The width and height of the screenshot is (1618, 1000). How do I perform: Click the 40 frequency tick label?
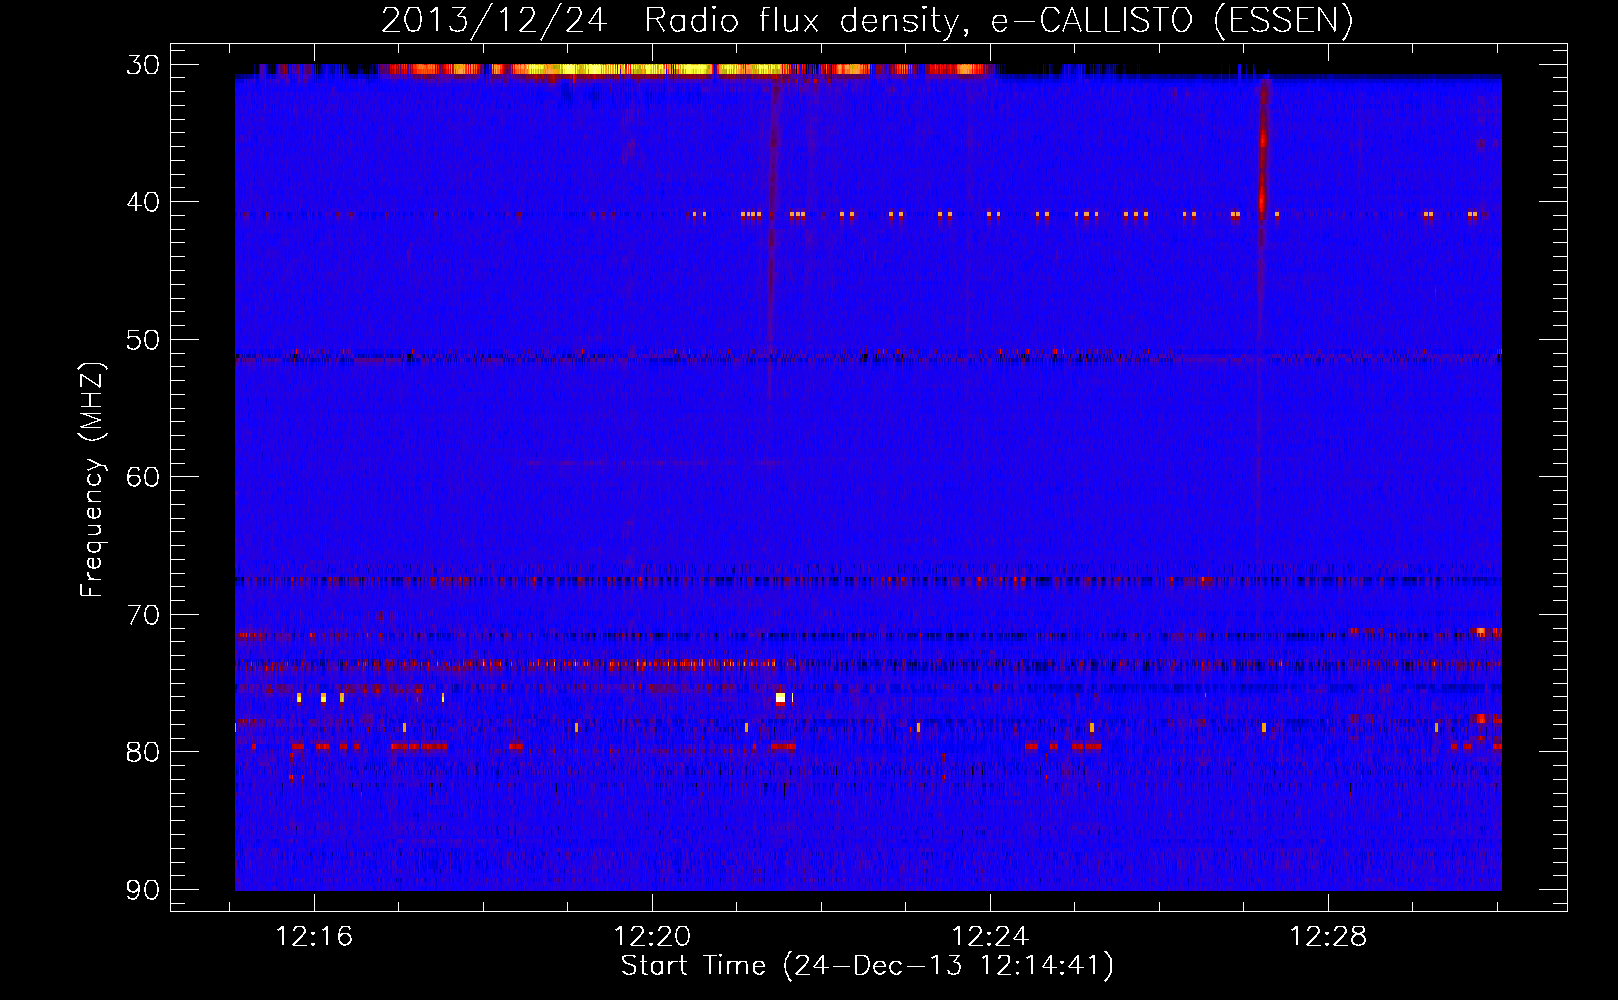tap(143, 202)
